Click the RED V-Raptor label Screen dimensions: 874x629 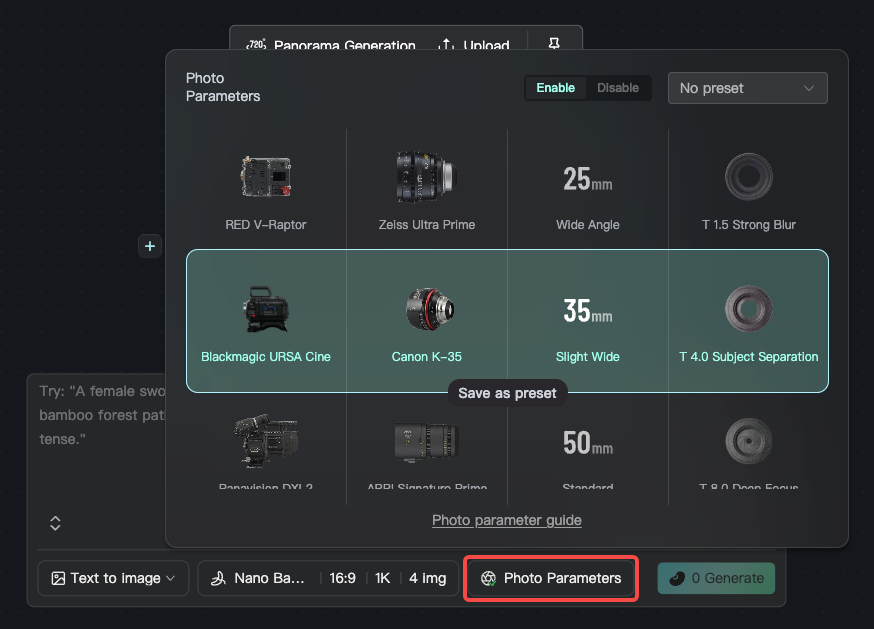point(266,225)
